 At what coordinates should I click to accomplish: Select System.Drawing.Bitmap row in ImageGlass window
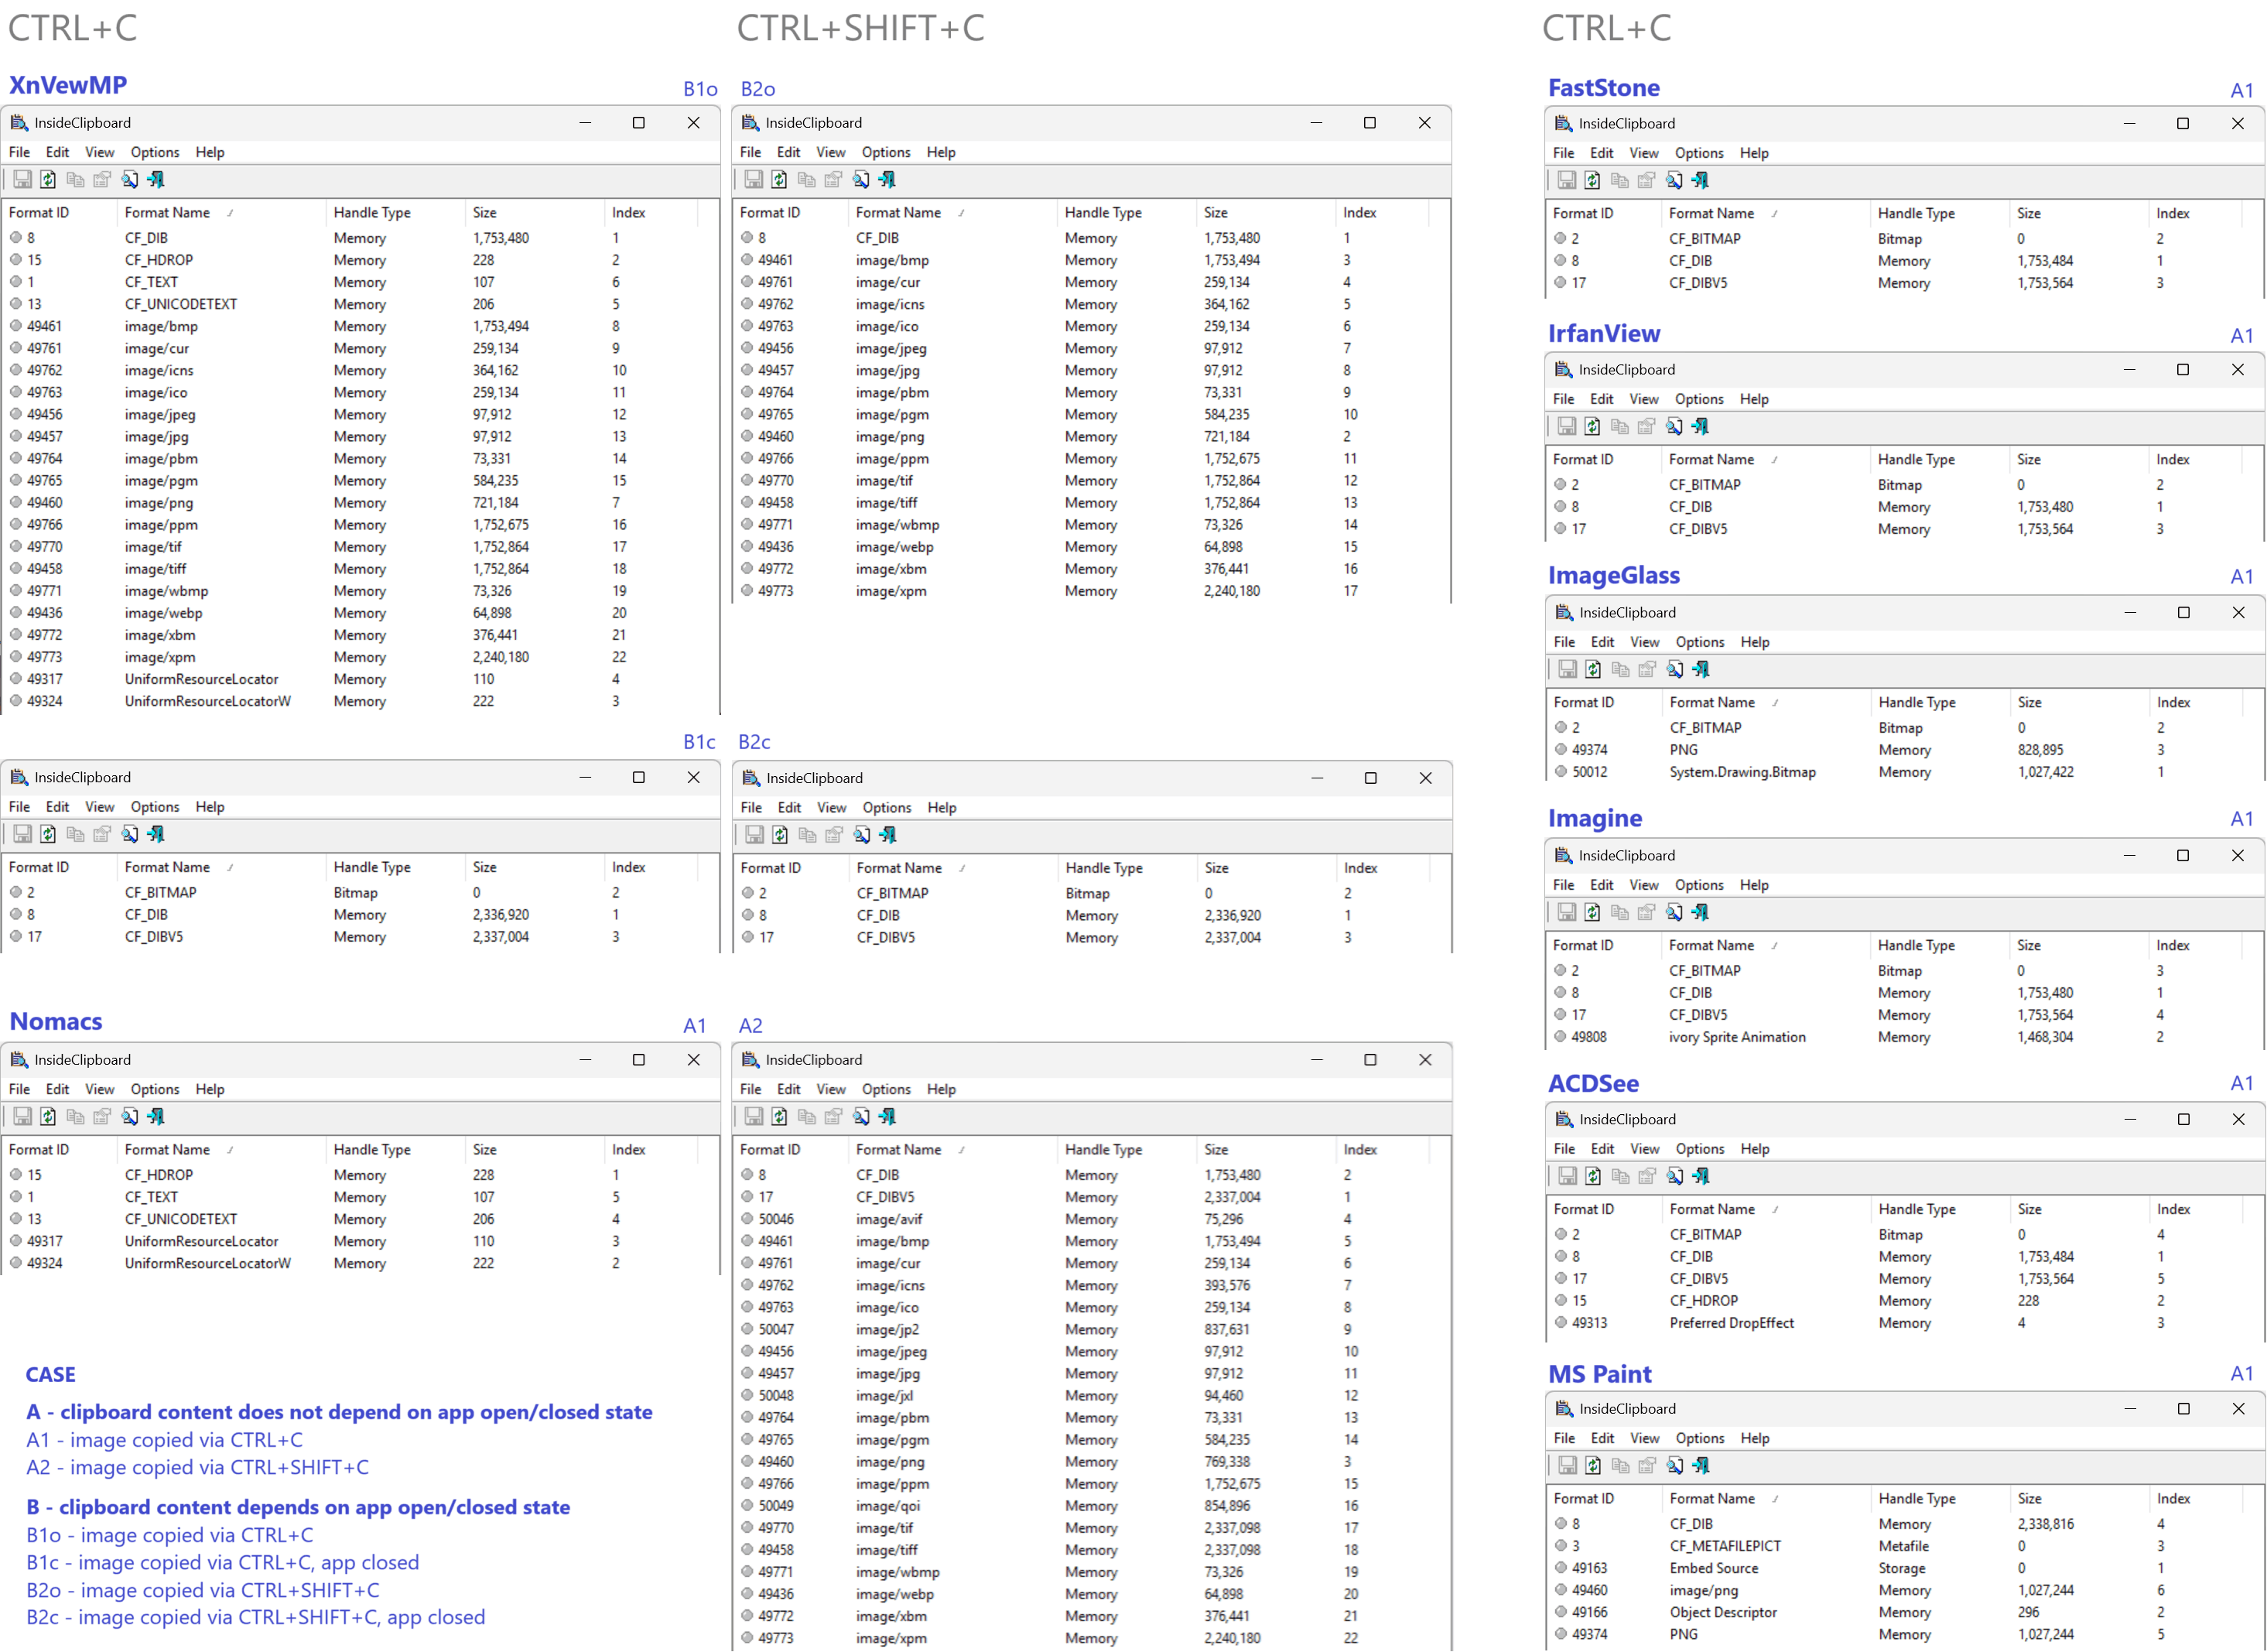pos(1742,772)
